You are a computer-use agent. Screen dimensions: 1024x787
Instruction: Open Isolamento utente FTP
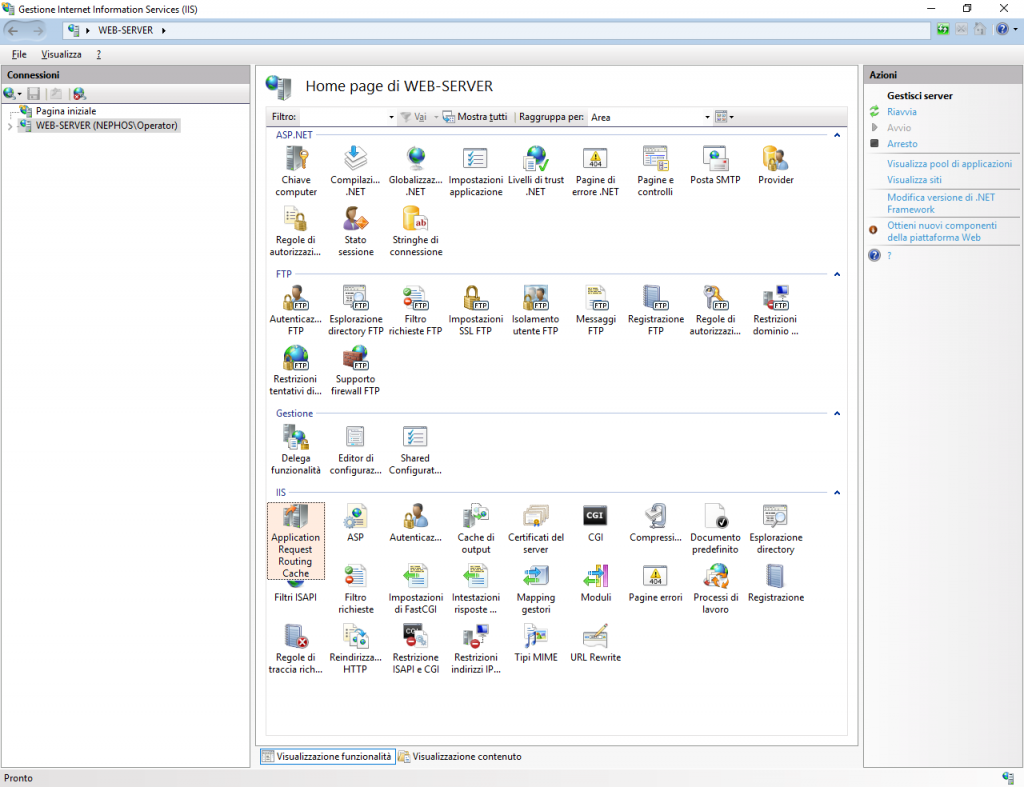[x=536, y=310]
